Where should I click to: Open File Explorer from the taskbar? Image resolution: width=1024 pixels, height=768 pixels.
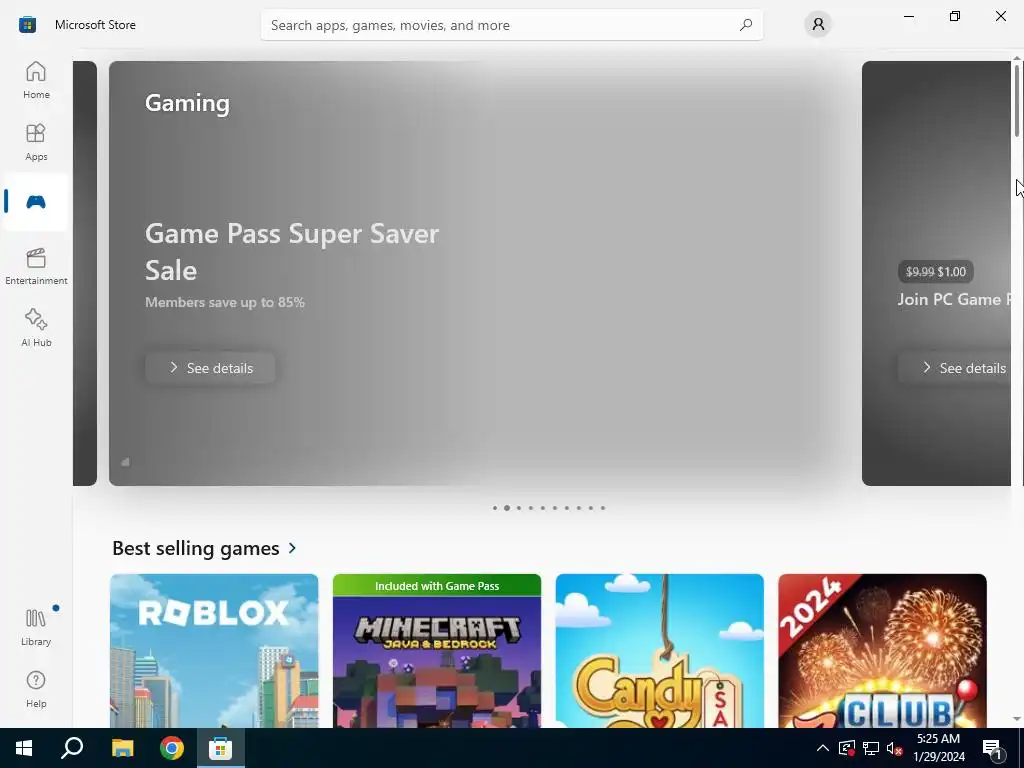122,748
